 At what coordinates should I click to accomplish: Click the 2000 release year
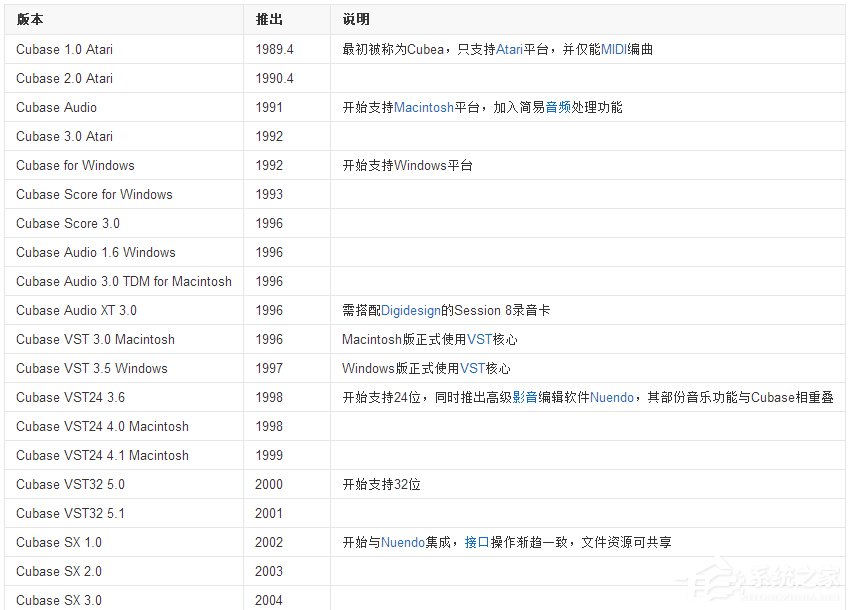pyautogui.click(x=269, y=484)
